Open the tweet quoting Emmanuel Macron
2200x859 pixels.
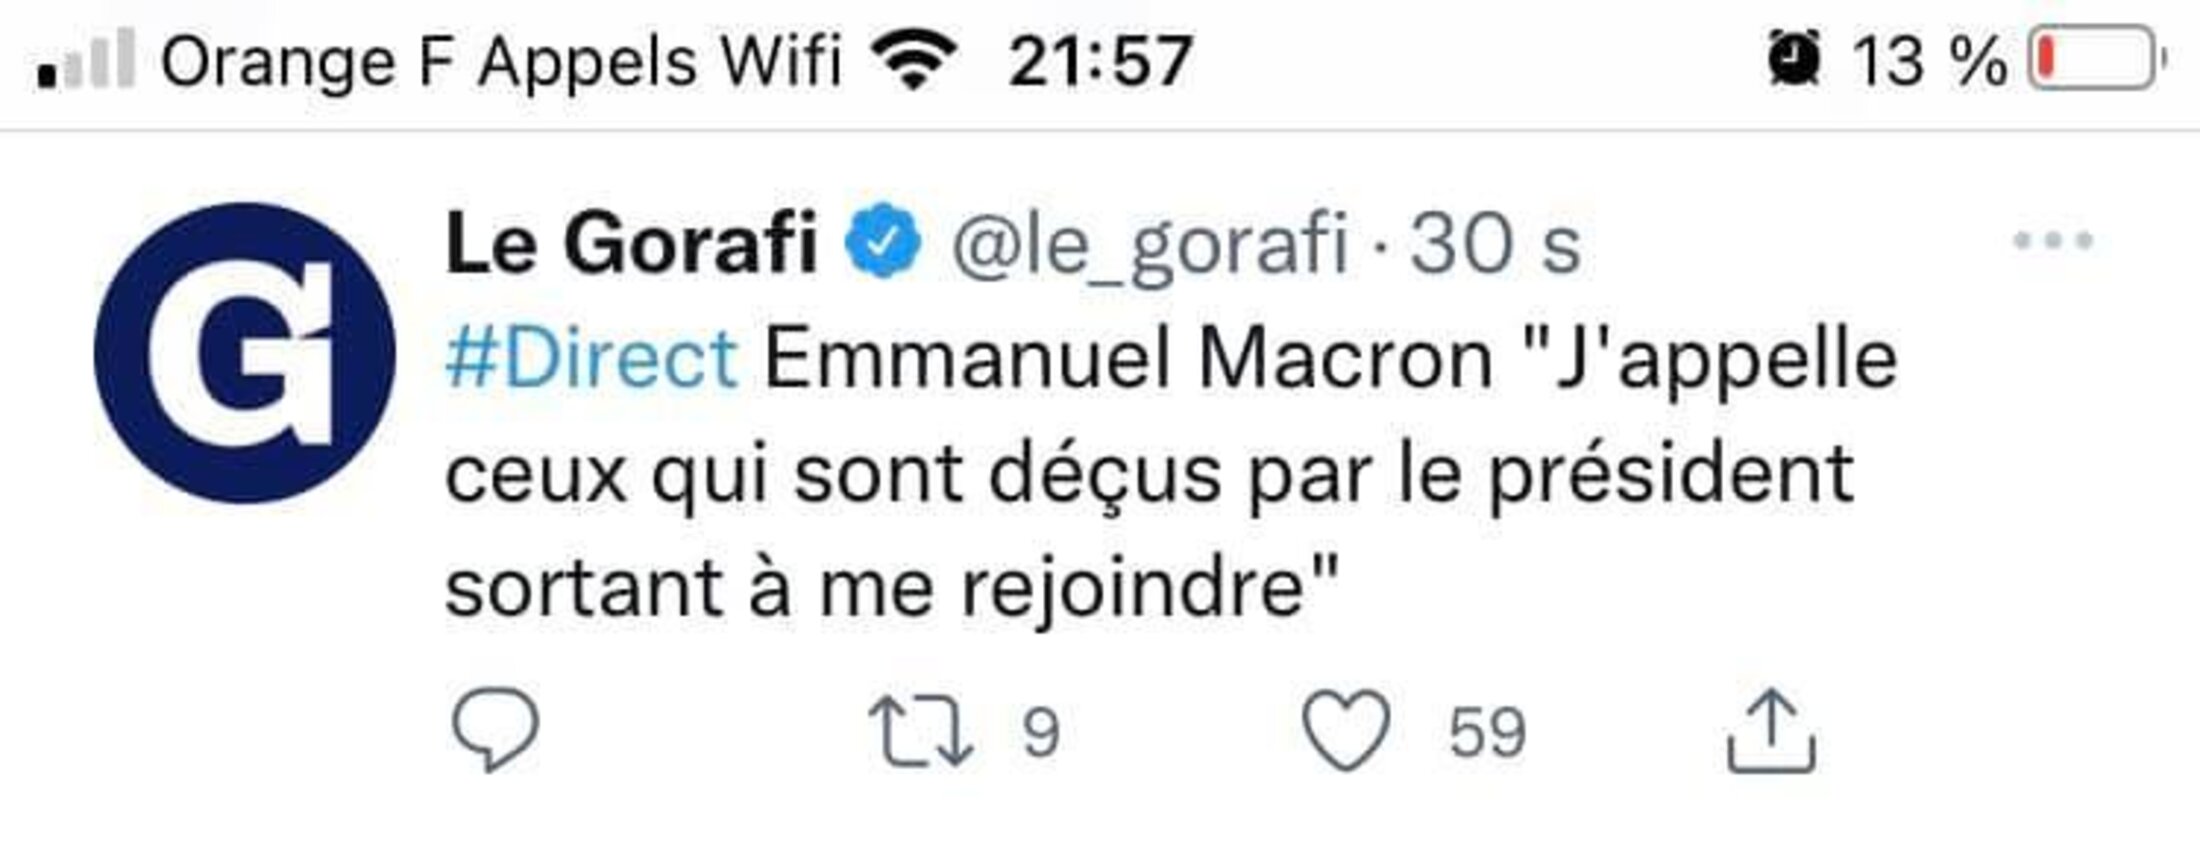1150,474
